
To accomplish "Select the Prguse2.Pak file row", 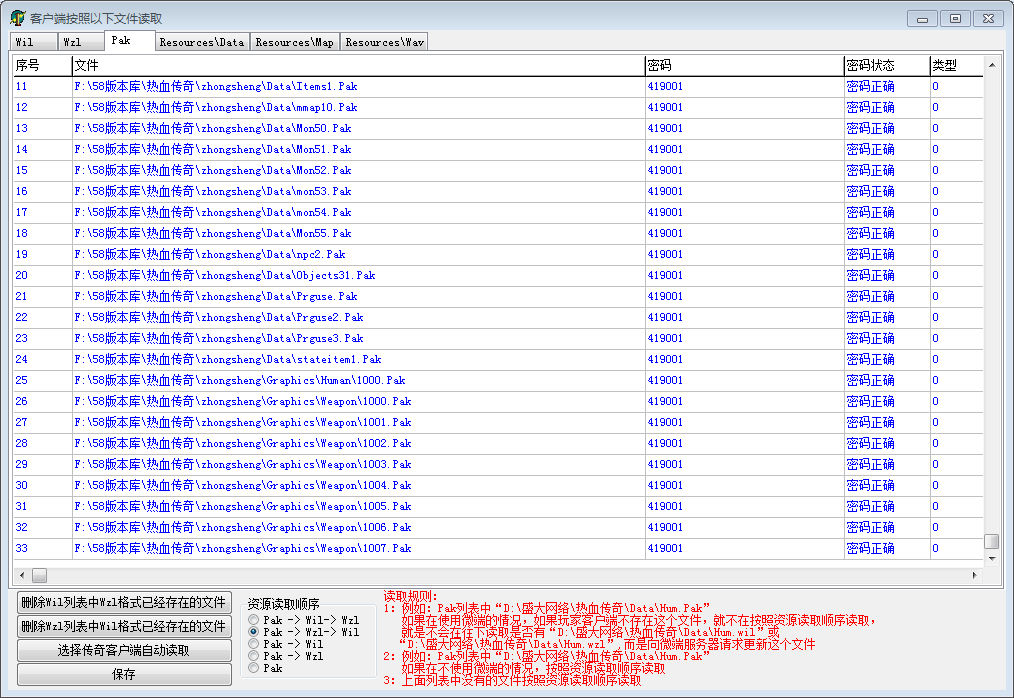I will pyautogui.click(x=498, y=318).
